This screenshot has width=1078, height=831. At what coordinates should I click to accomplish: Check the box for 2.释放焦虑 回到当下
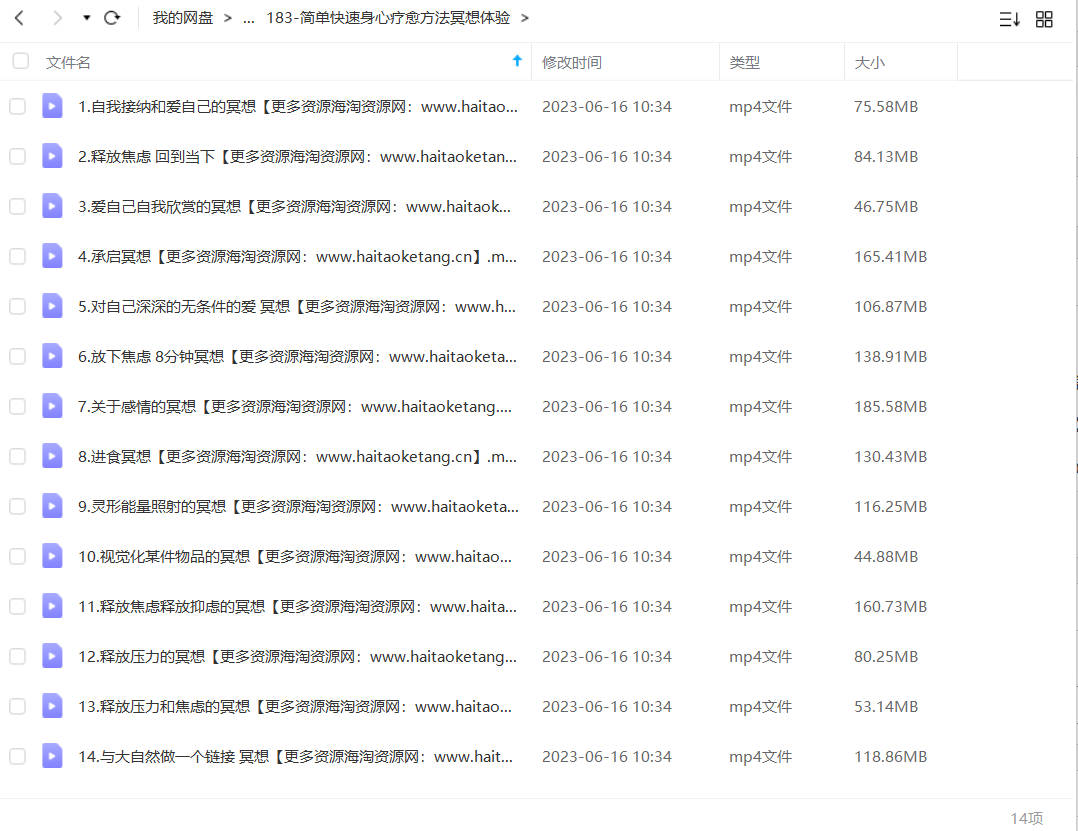point(17,157)
